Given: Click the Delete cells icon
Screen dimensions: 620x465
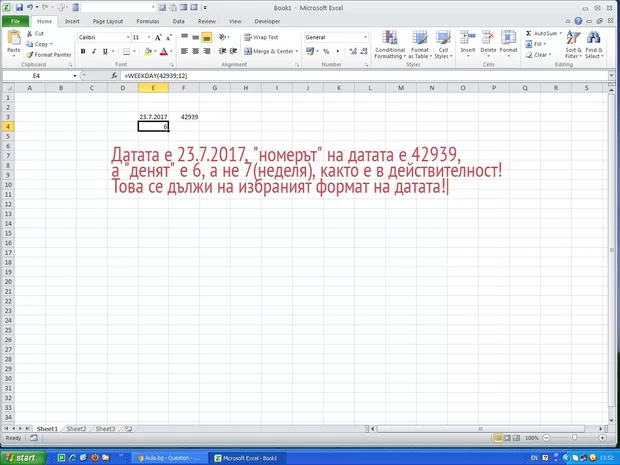Looking at the screenshot, I should 488,45.
